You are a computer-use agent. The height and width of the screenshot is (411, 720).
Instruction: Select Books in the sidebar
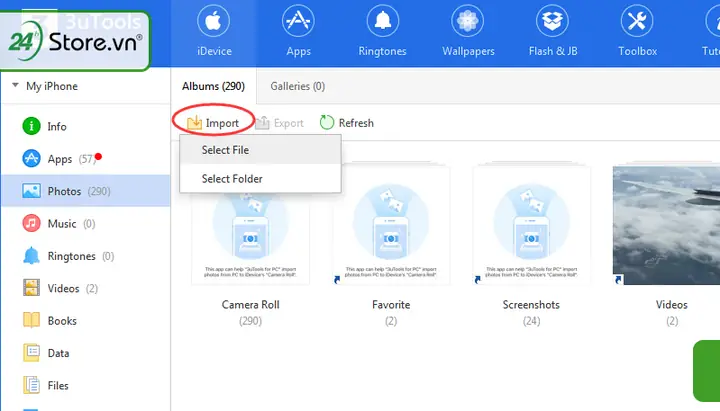pyautogui.click(x=85, y=321)
